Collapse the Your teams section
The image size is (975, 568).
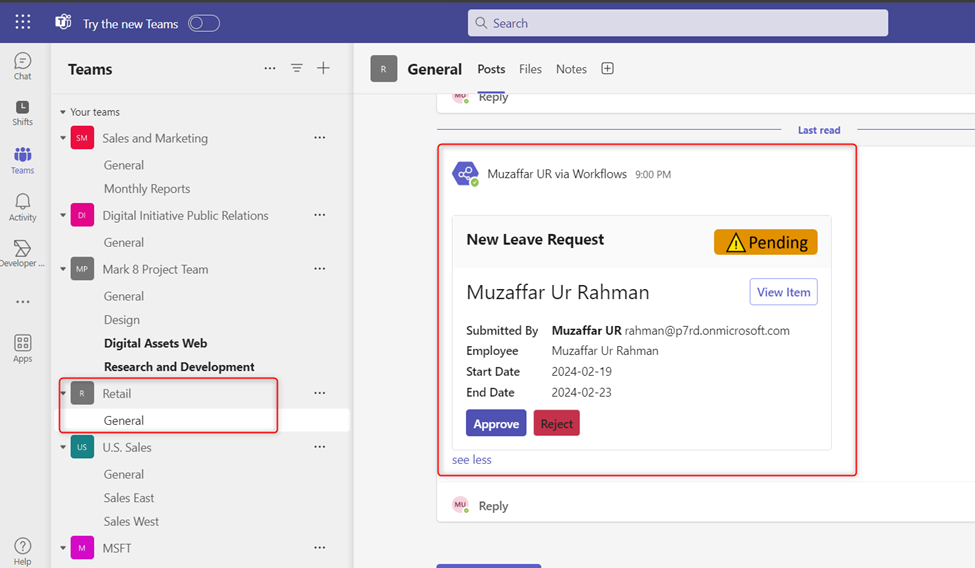point(63,112)
